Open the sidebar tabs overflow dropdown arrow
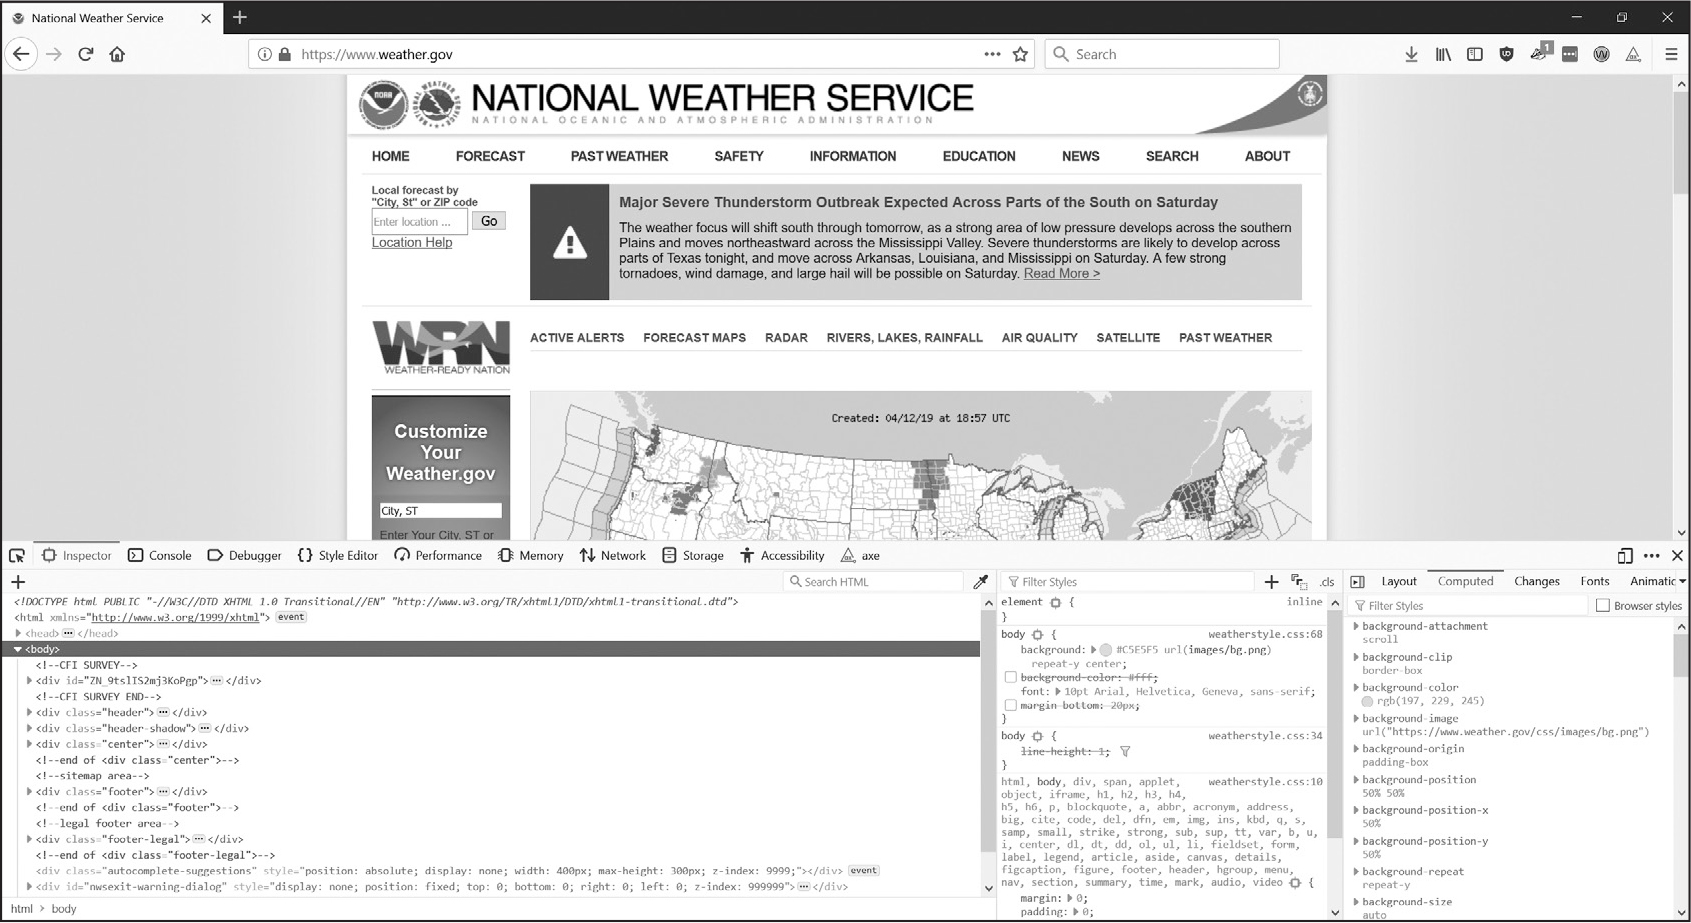Image resolution: width=1691 pixels, height=923 pixels. tap(1682, 581)
